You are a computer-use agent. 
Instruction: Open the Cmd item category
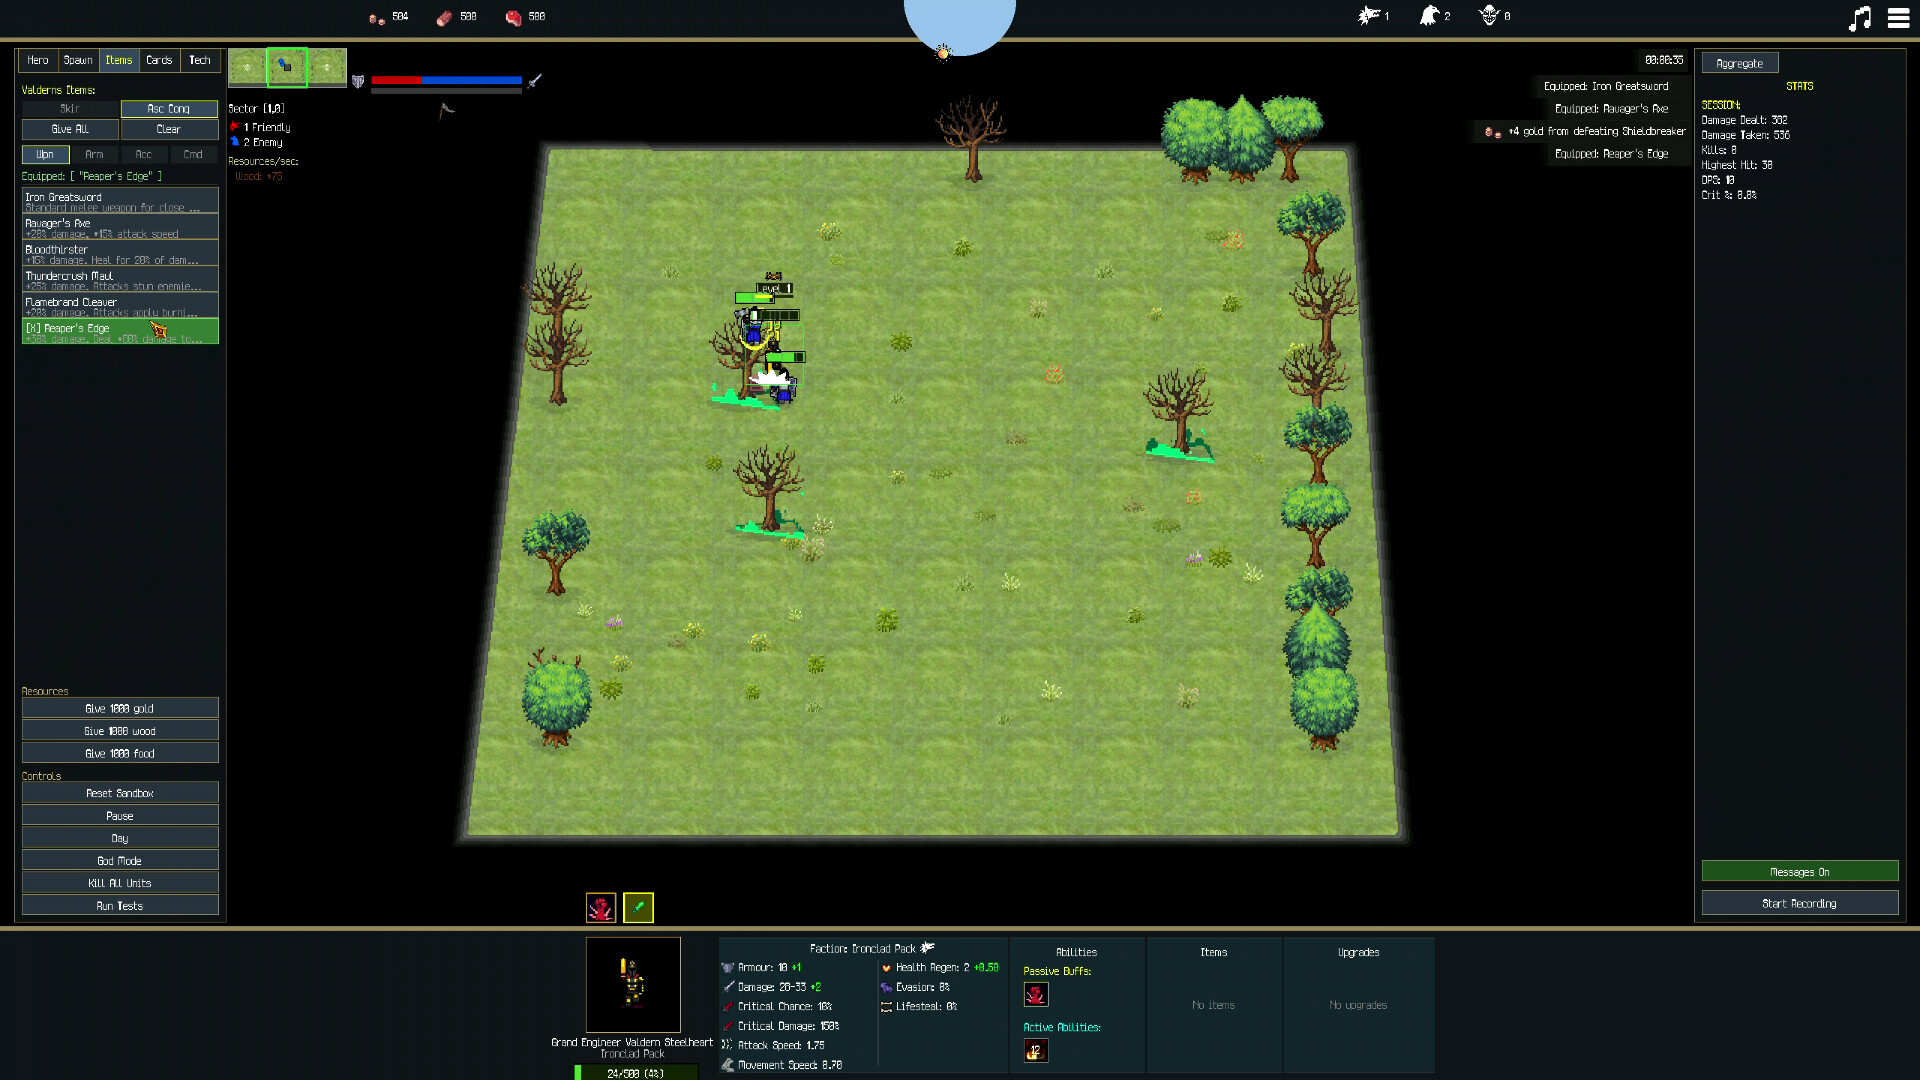[194, 154]
